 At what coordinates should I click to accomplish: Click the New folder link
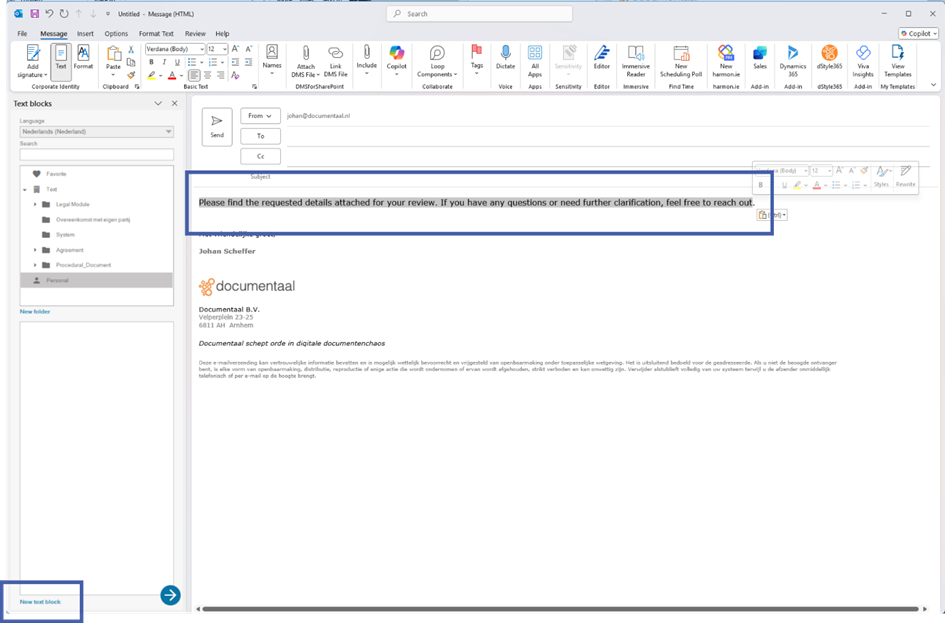click(35, 312)
